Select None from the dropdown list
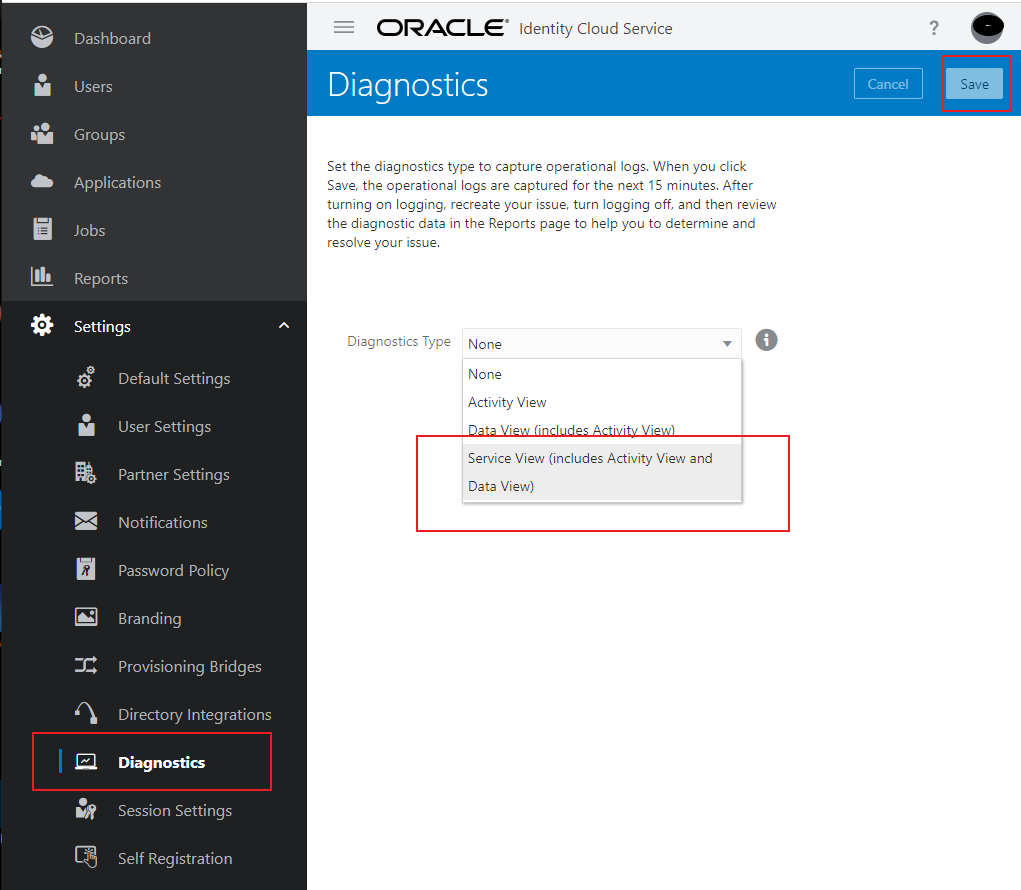 (602, 374)
